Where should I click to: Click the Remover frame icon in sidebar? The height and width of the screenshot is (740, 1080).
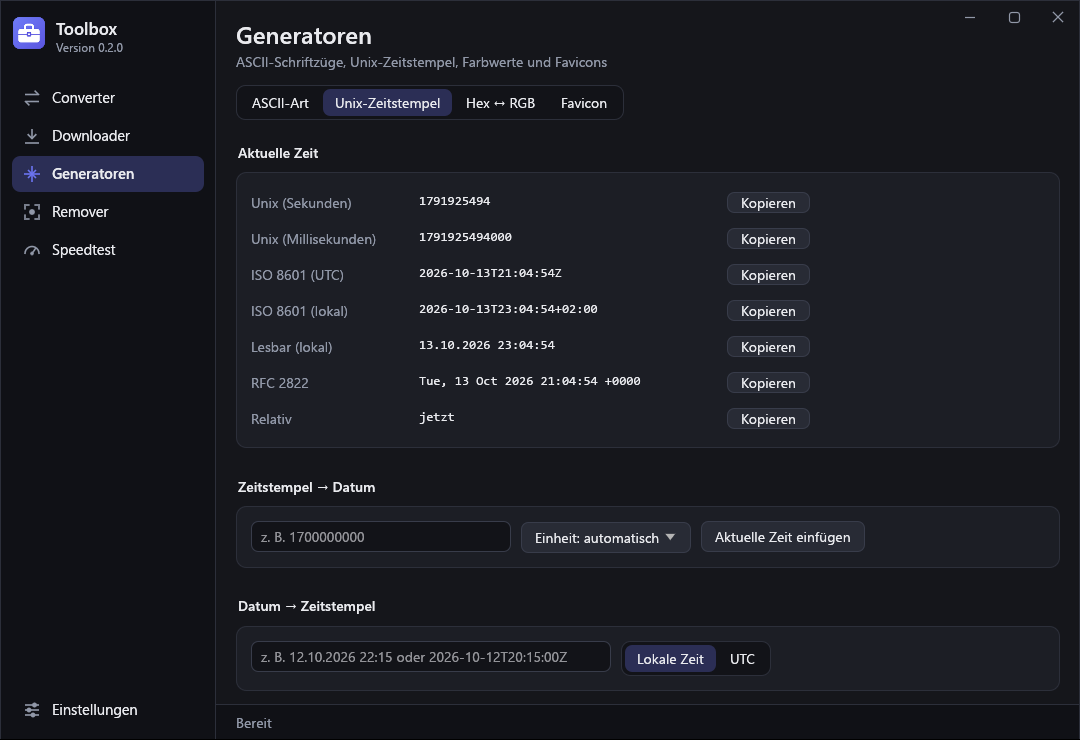pyautogui.click(x=32, y=212)
